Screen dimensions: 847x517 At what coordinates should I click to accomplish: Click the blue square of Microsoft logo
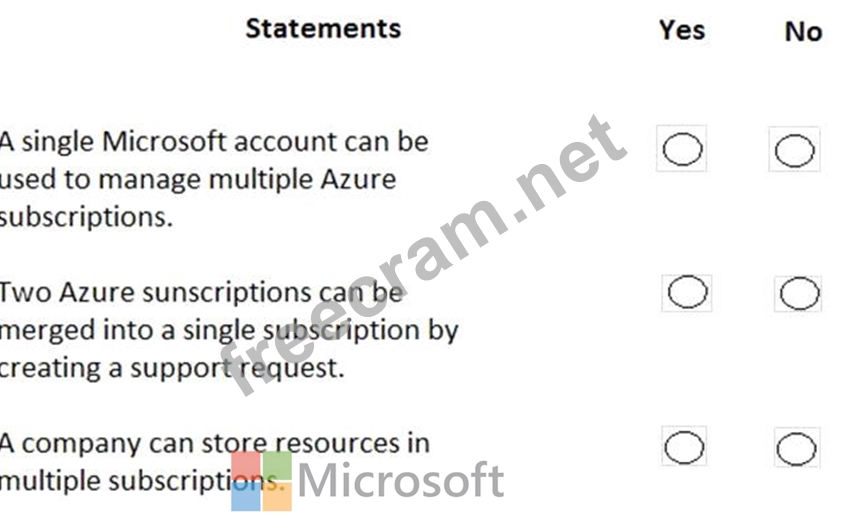click(x=245, y=496)
